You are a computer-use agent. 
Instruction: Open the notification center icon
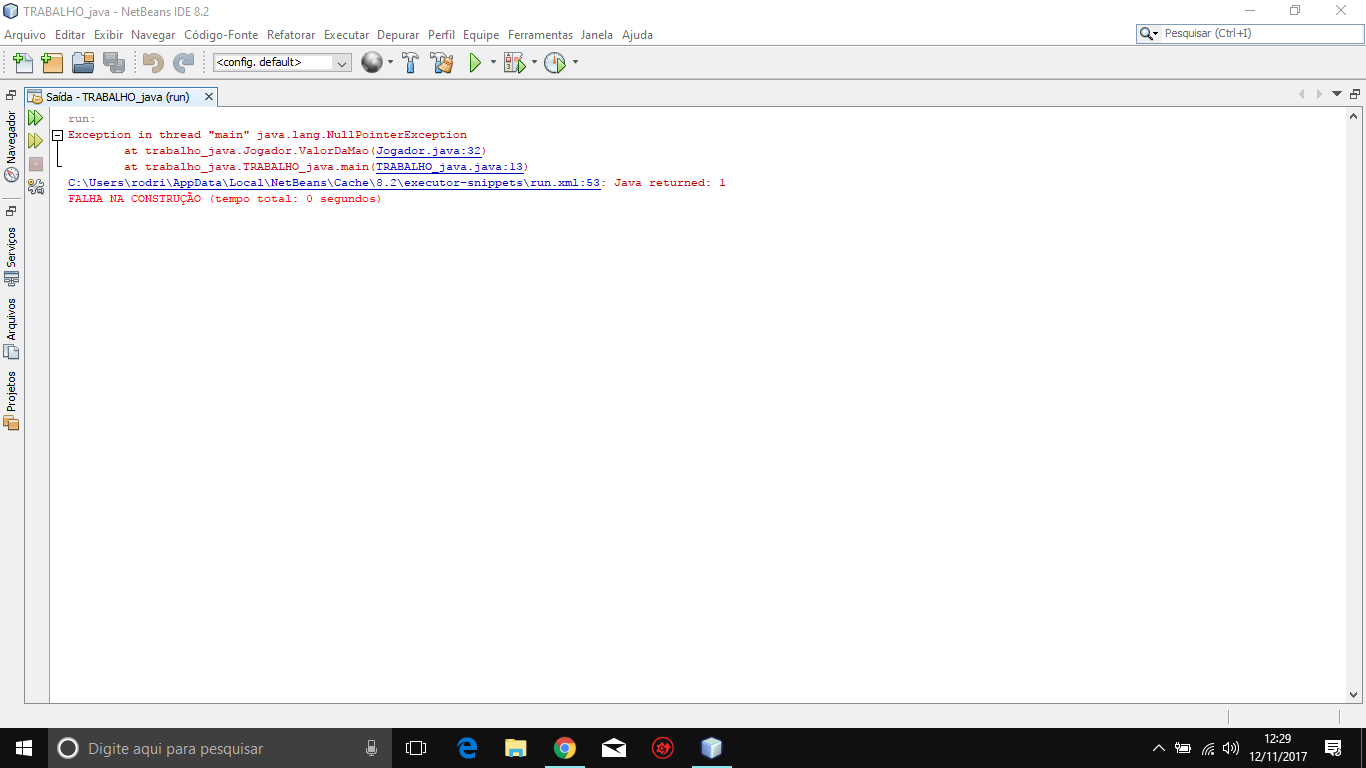point(1333,748)
